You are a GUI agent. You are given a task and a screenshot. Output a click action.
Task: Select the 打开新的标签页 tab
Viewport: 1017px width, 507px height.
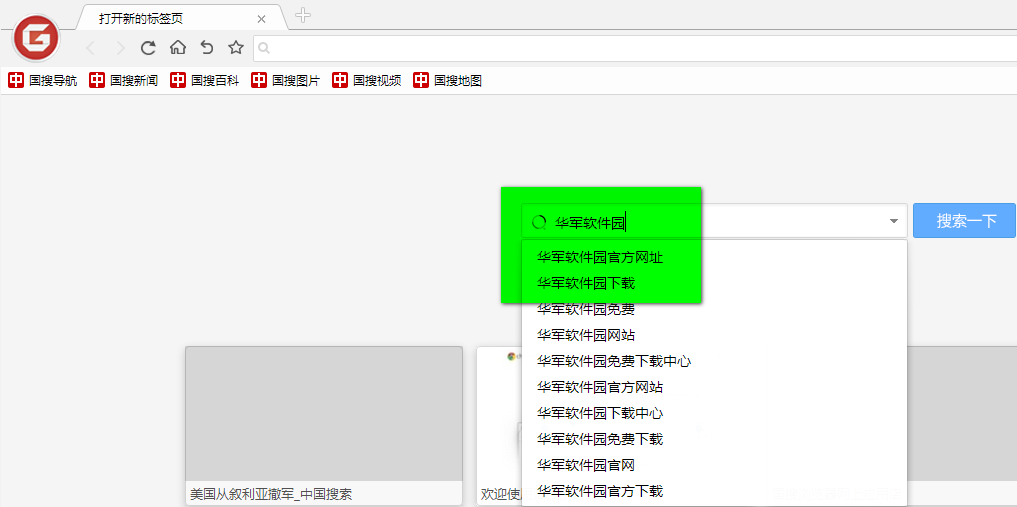click(x=182, y=18)
